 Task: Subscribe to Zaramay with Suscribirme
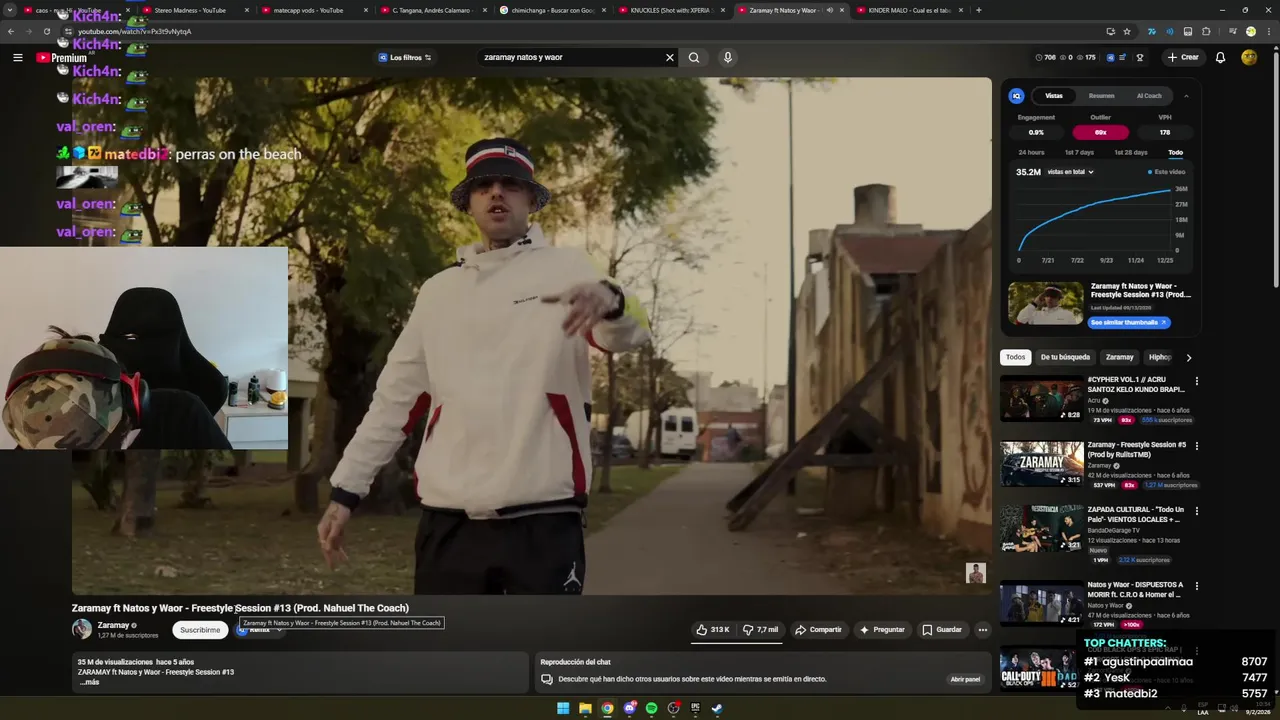[200, 630]
